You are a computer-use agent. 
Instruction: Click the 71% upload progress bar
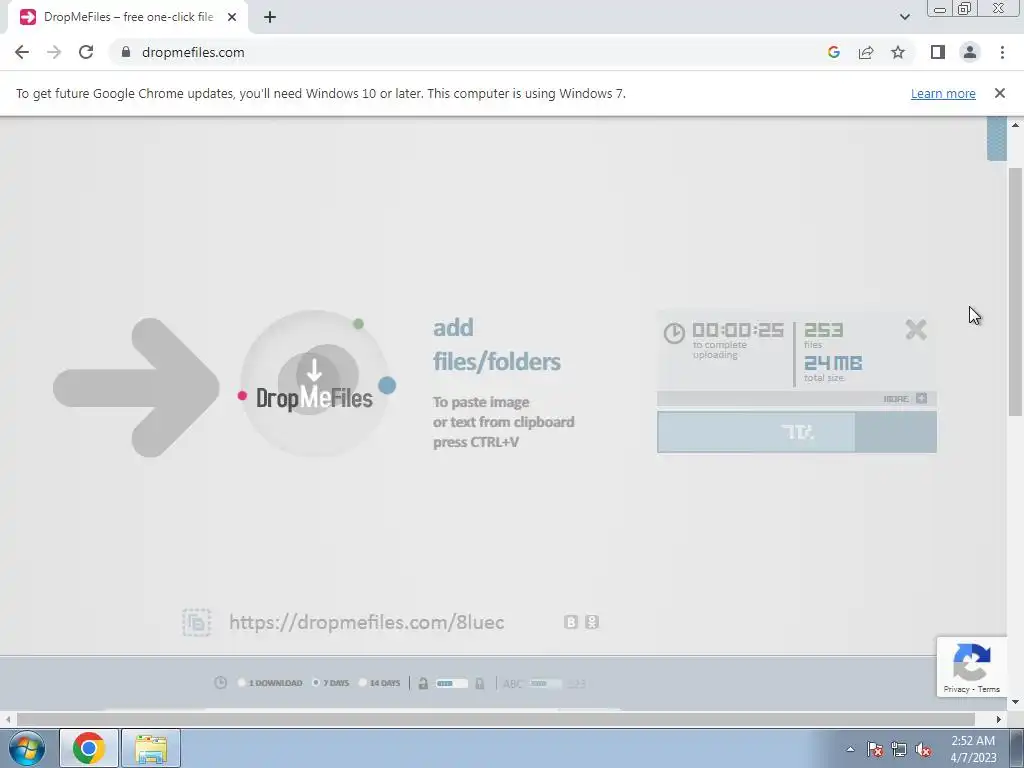point(797,432)
